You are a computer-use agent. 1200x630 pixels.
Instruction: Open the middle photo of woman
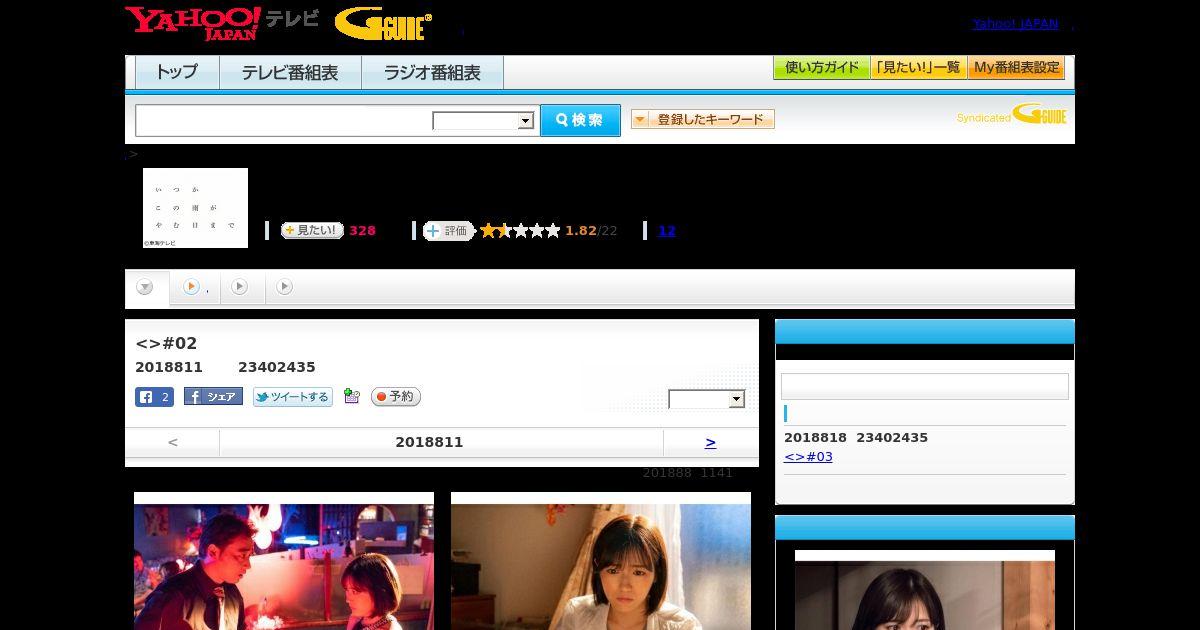601,566
